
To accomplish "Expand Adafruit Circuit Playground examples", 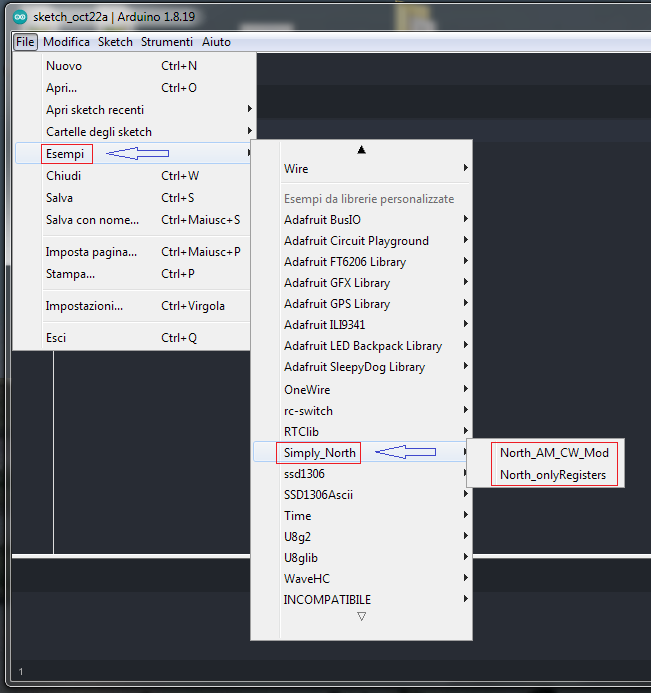I will click(362, 241).
